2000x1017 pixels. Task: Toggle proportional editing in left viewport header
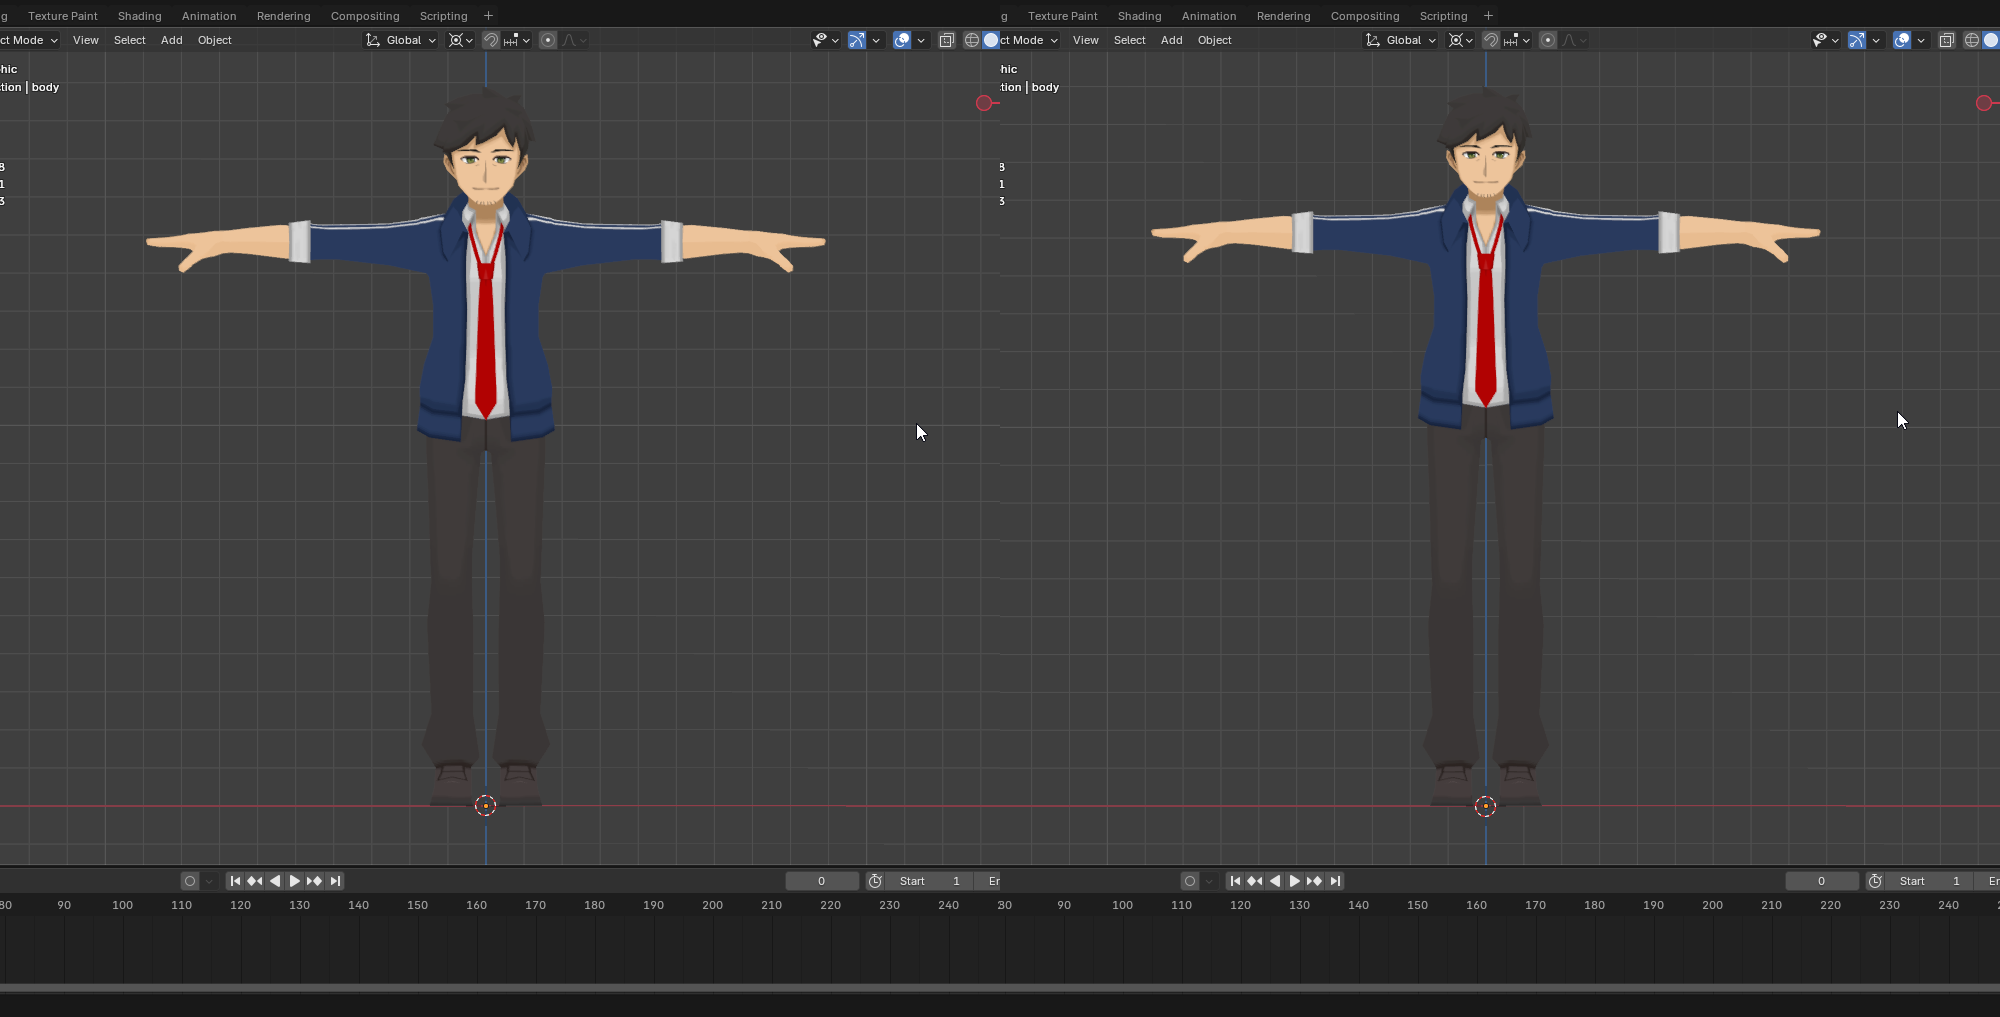point(548,40)
